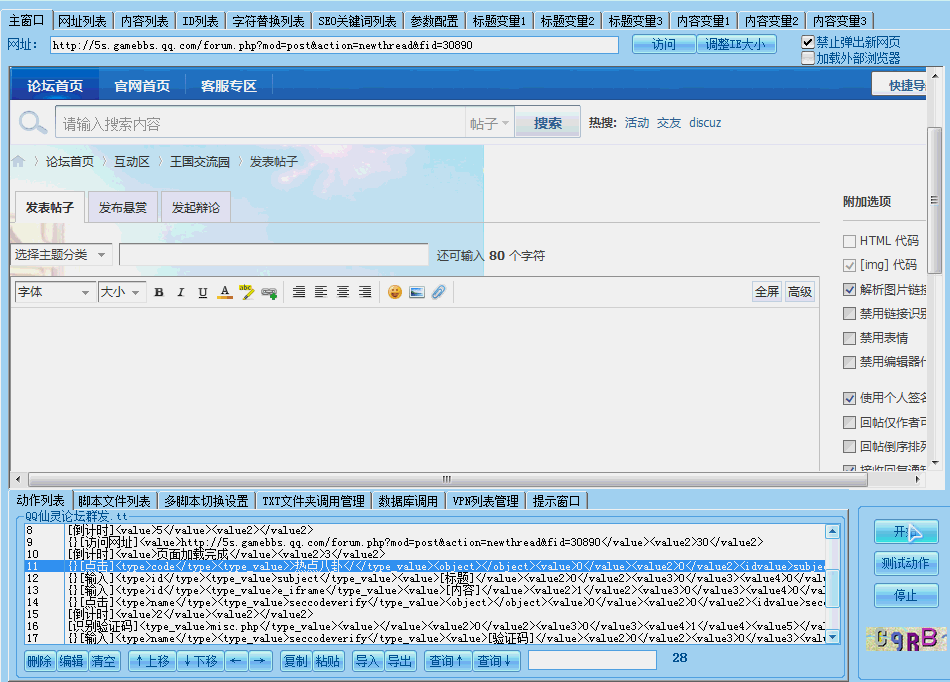The width and height of the screenshot is (950, 682).
Task: Click the 导出 export button
Action: (400, 661)
